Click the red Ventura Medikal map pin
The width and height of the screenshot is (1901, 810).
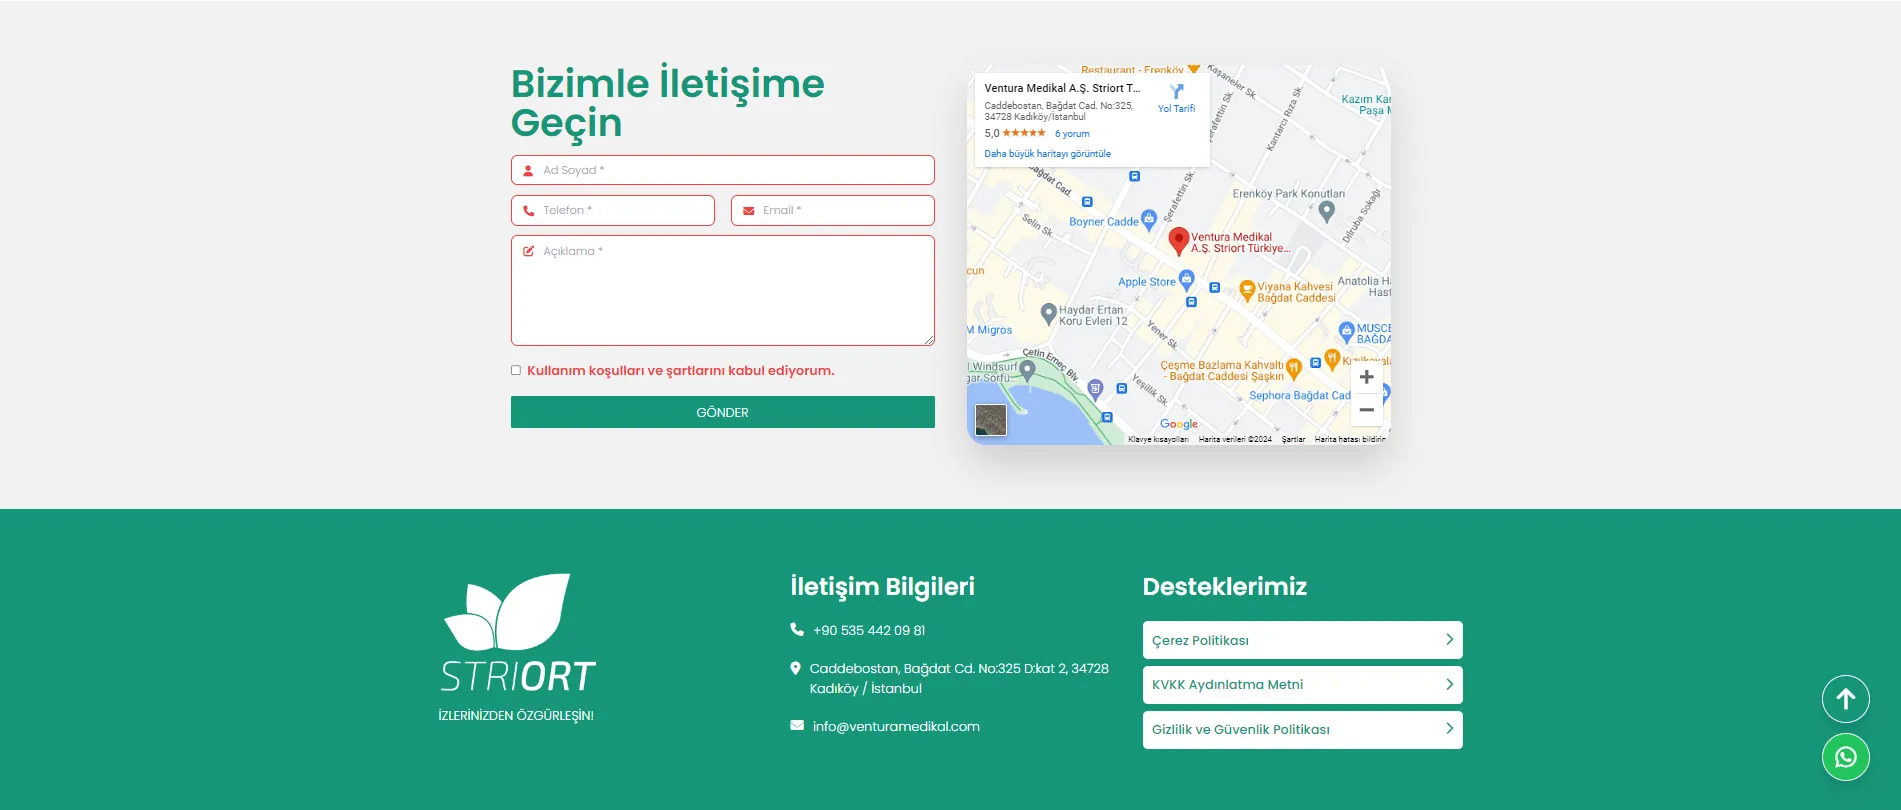[x=1178, y=240]
